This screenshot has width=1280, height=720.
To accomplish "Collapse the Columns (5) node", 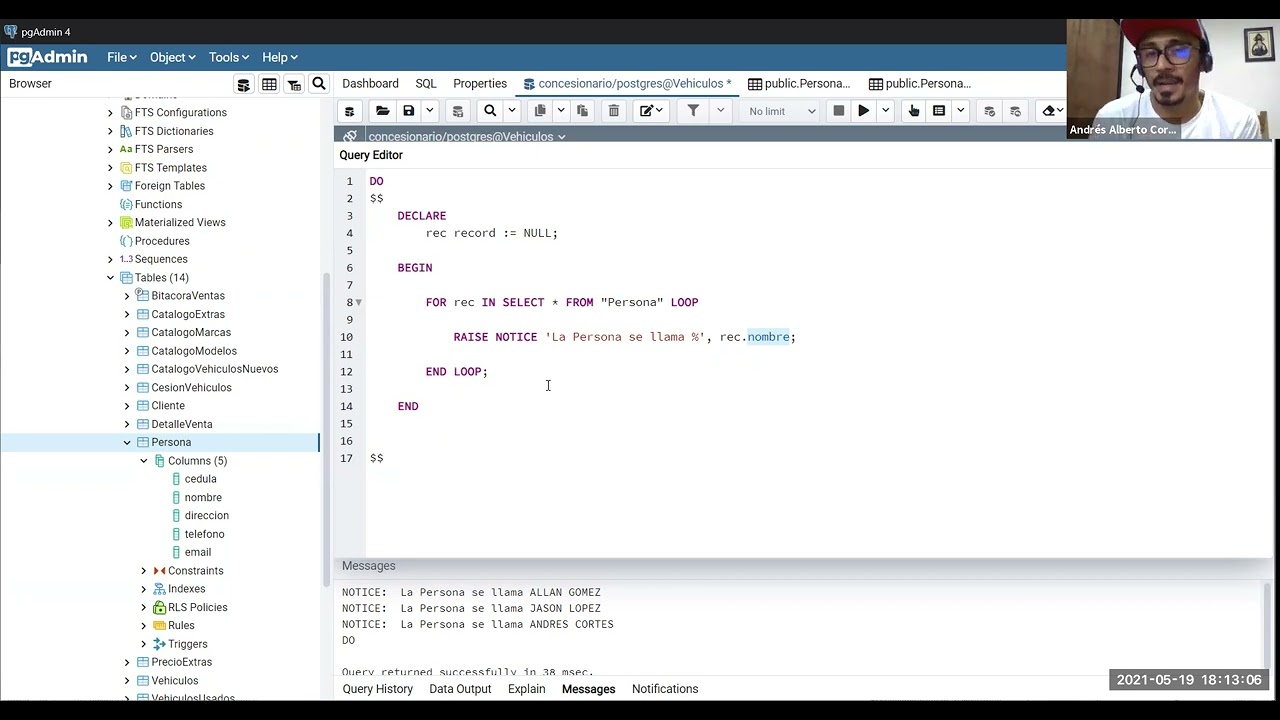I will pyautogui.click(x=144, y=461).
